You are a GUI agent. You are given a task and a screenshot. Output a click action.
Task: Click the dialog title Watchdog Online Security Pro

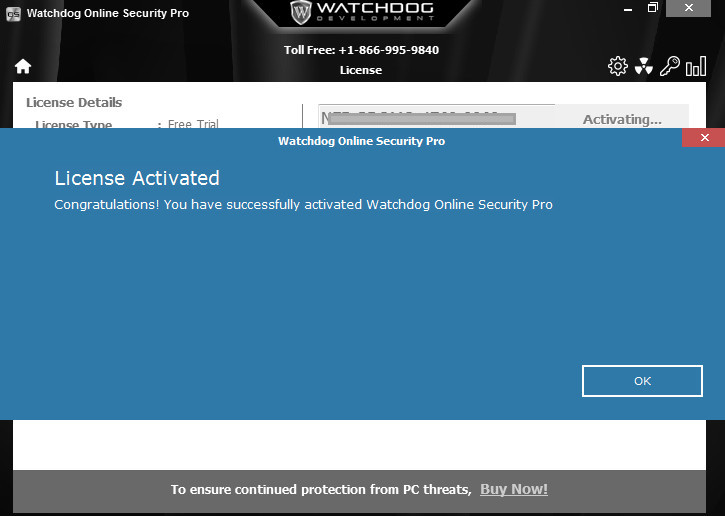[362, 141]
